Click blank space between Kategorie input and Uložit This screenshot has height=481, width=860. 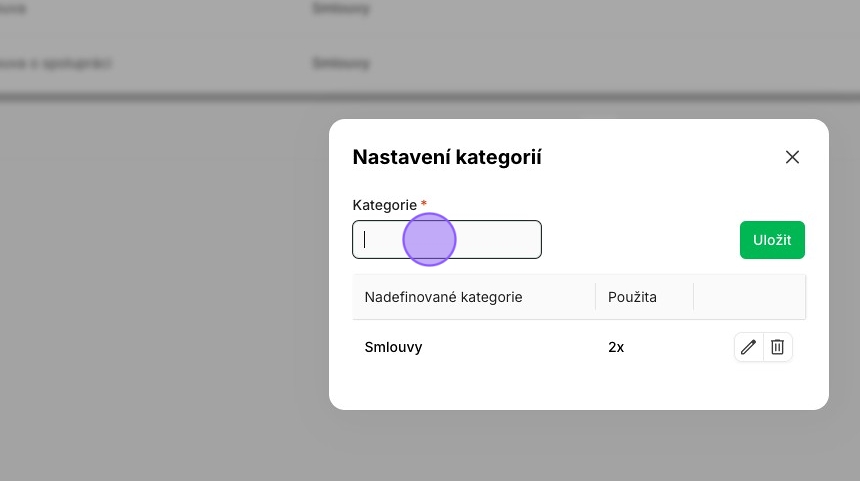640,240
